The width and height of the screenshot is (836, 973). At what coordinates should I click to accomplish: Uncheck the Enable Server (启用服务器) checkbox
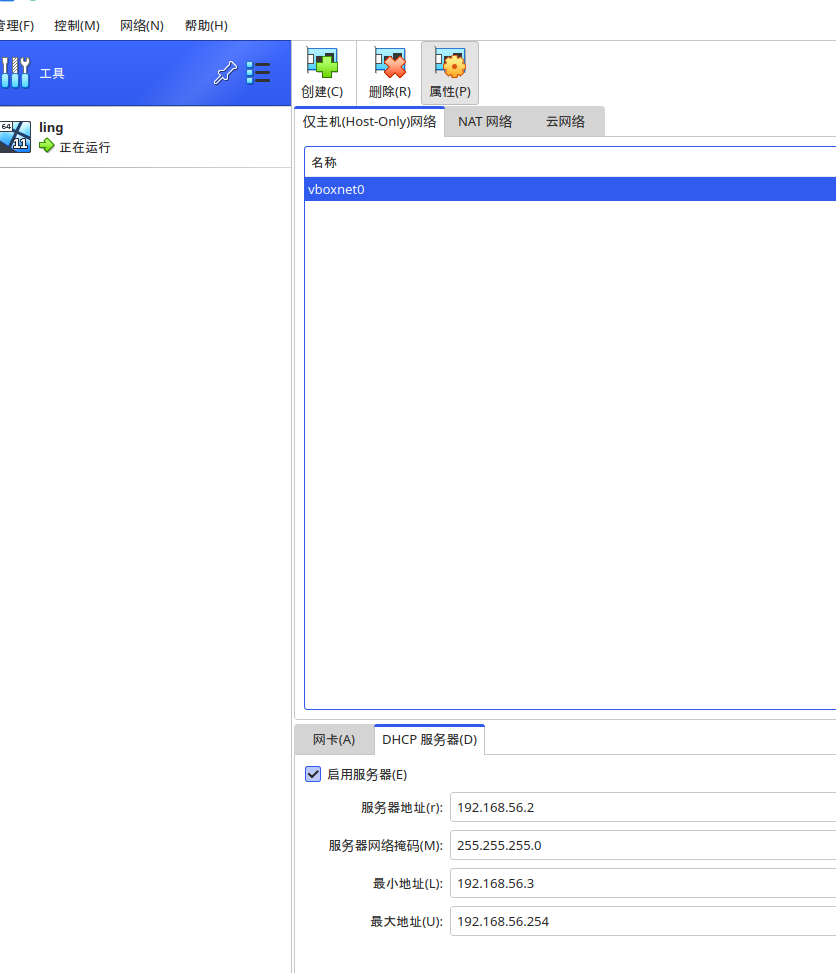coord(313,774)
